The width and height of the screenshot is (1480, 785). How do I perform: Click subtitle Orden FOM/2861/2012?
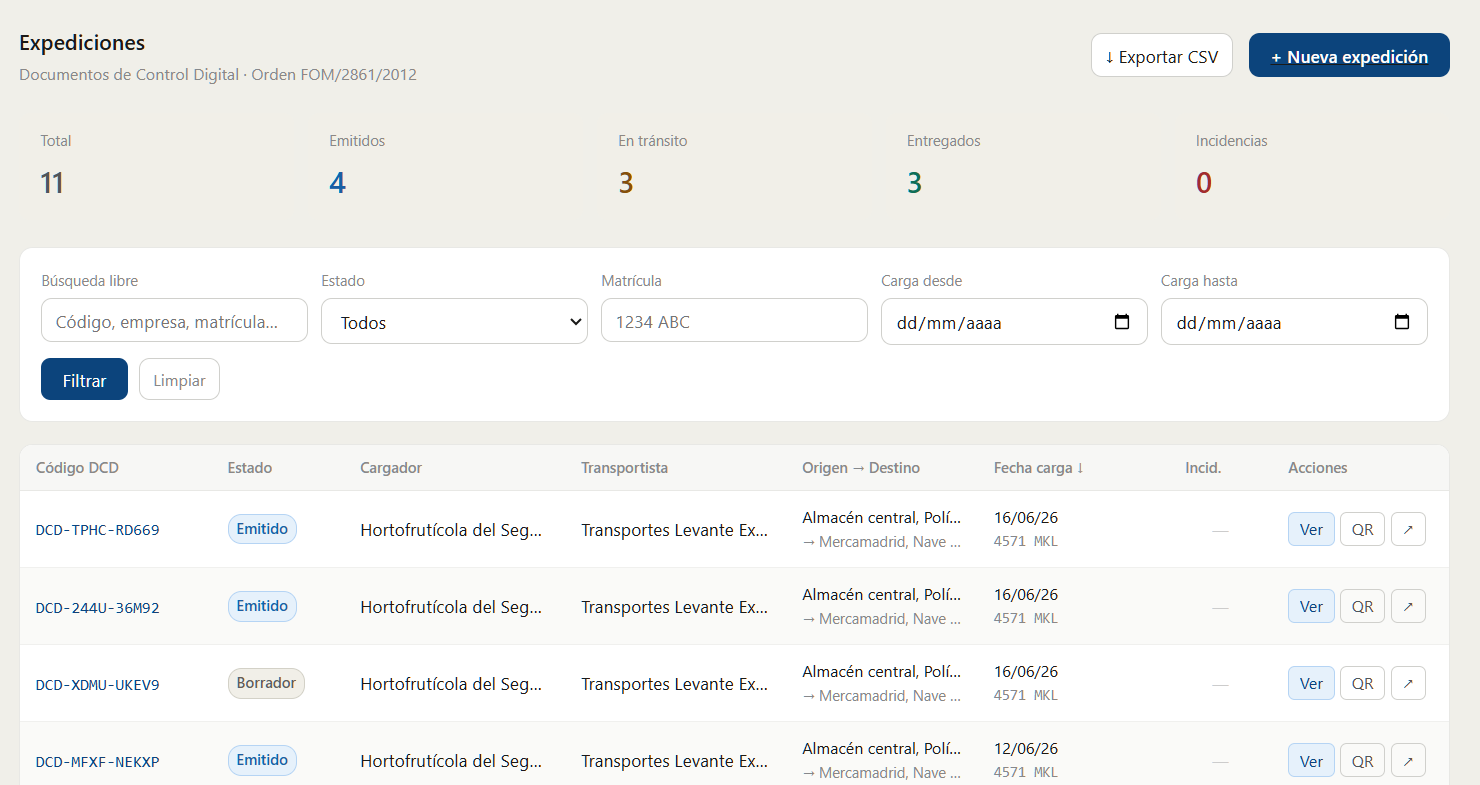point(334,74)
